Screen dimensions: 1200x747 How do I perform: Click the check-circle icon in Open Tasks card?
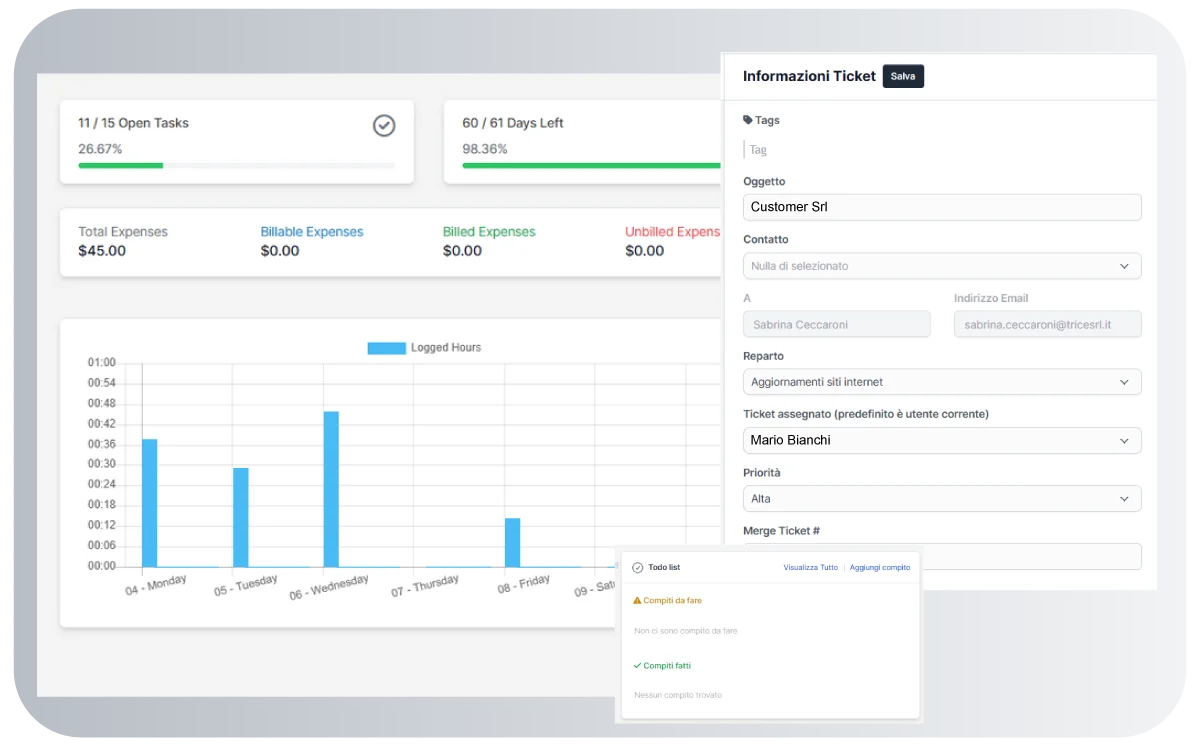[x=384, y=125]
